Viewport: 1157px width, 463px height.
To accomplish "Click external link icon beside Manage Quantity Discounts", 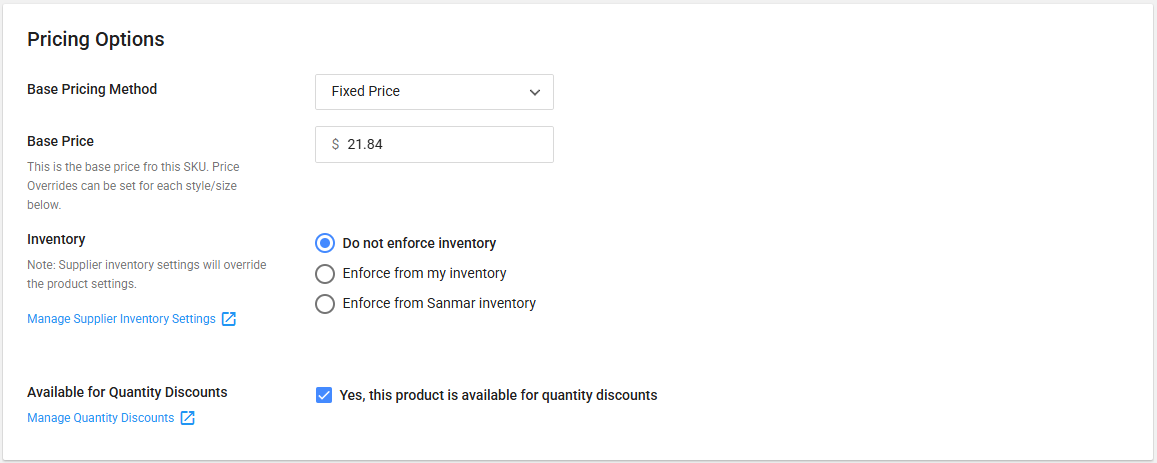I will pos(187,418).
